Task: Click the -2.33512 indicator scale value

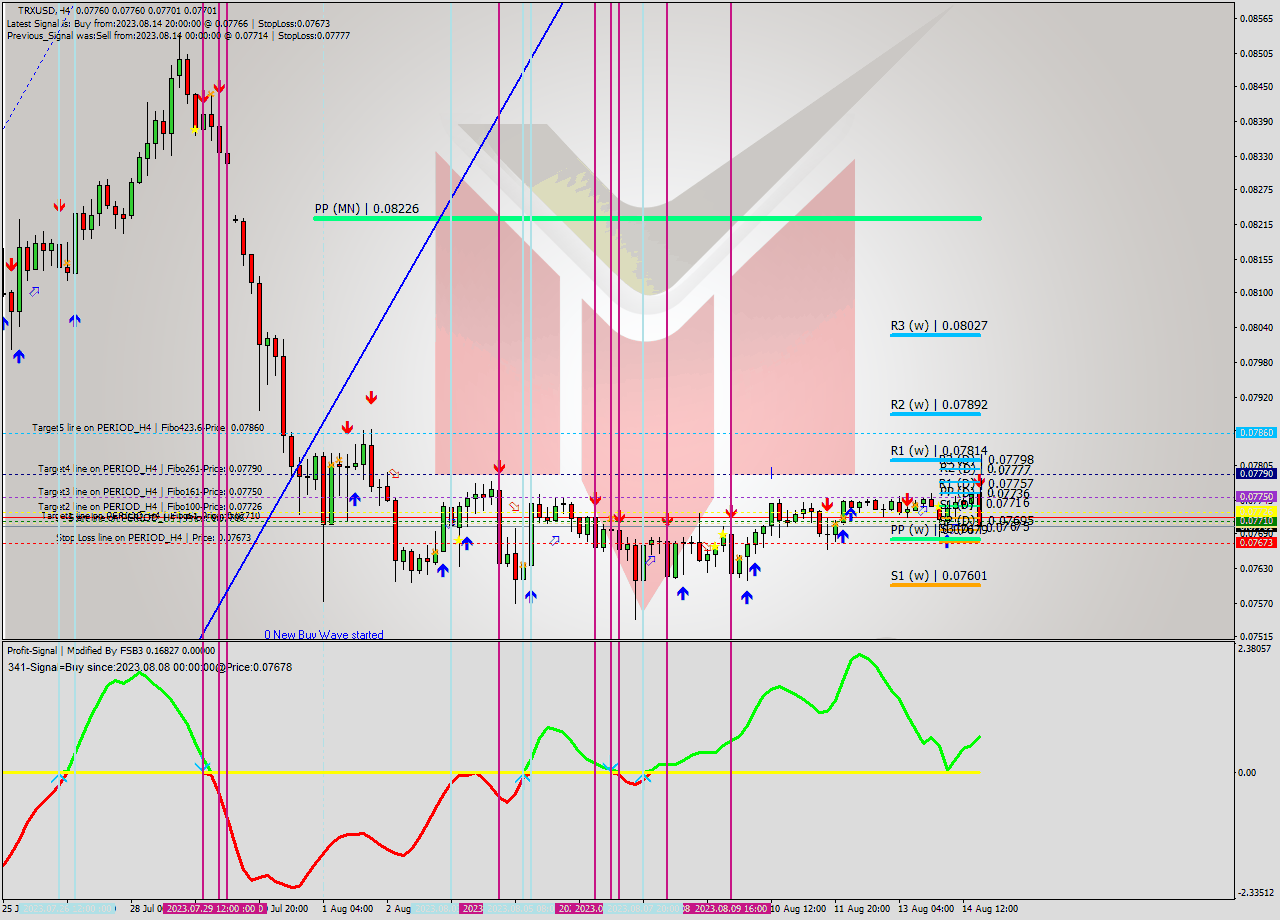Action: pyautogui.click(x=1256, y=893)
